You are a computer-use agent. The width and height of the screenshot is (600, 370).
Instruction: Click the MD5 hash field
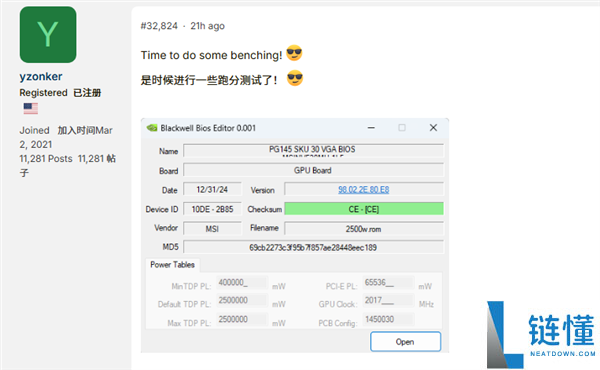pos(313,247)
